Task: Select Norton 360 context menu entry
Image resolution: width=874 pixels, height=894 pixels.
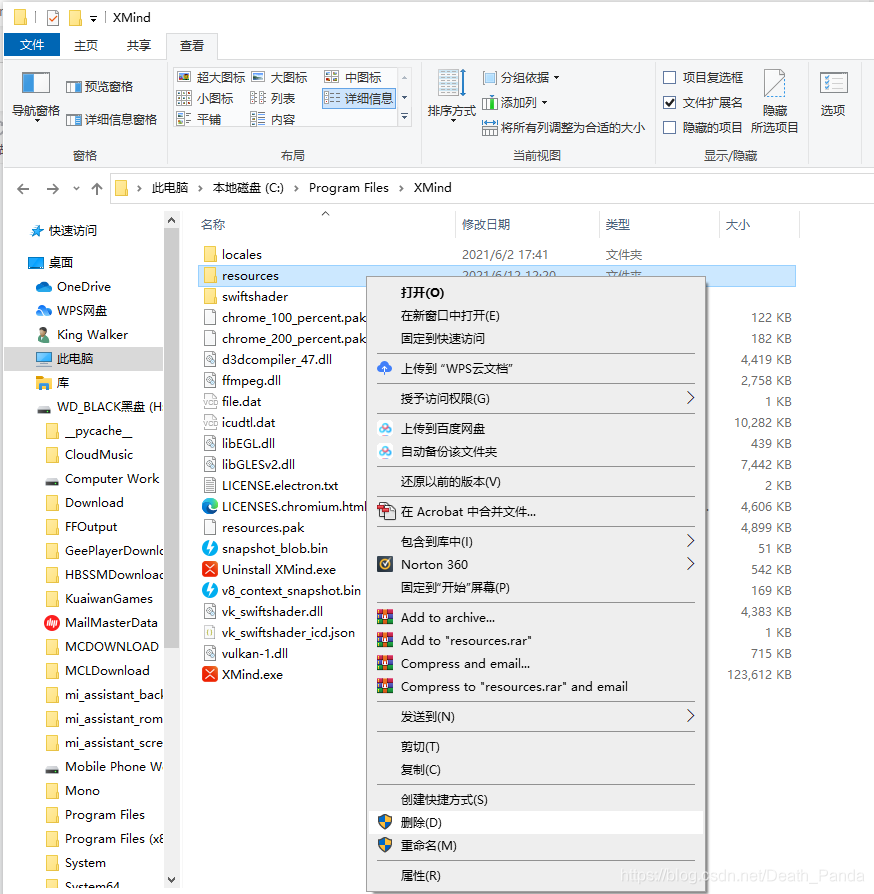Action: pyautogui.click(x=434, y=564)
